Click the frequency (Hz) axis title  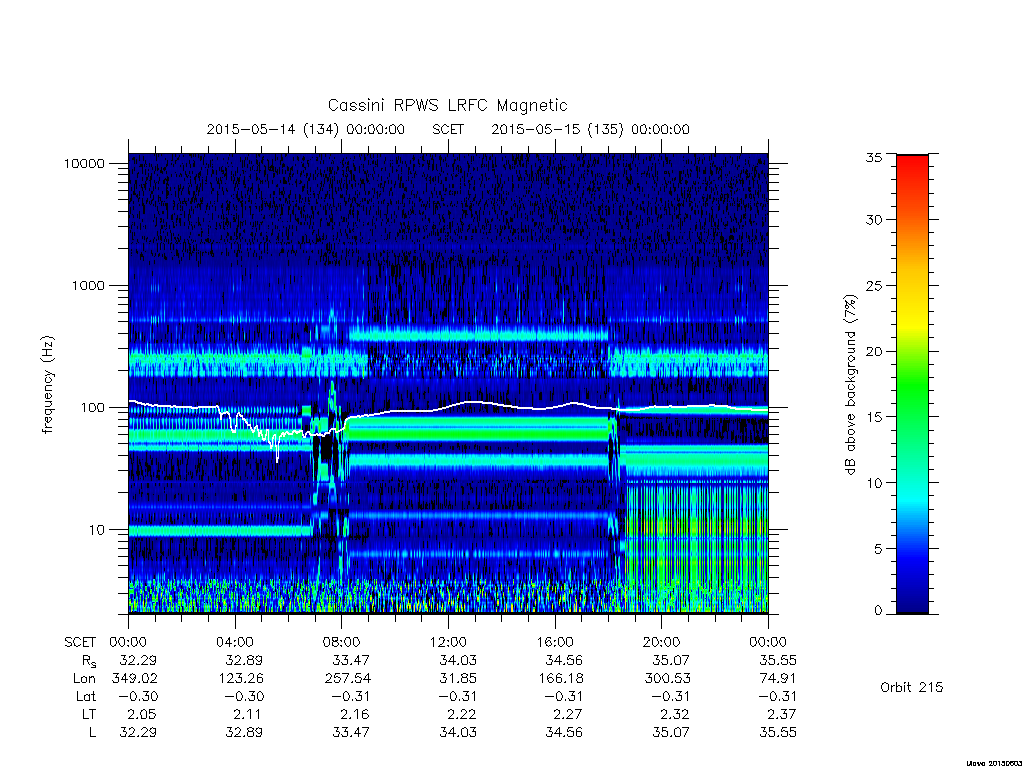click(x=47, y=385)
